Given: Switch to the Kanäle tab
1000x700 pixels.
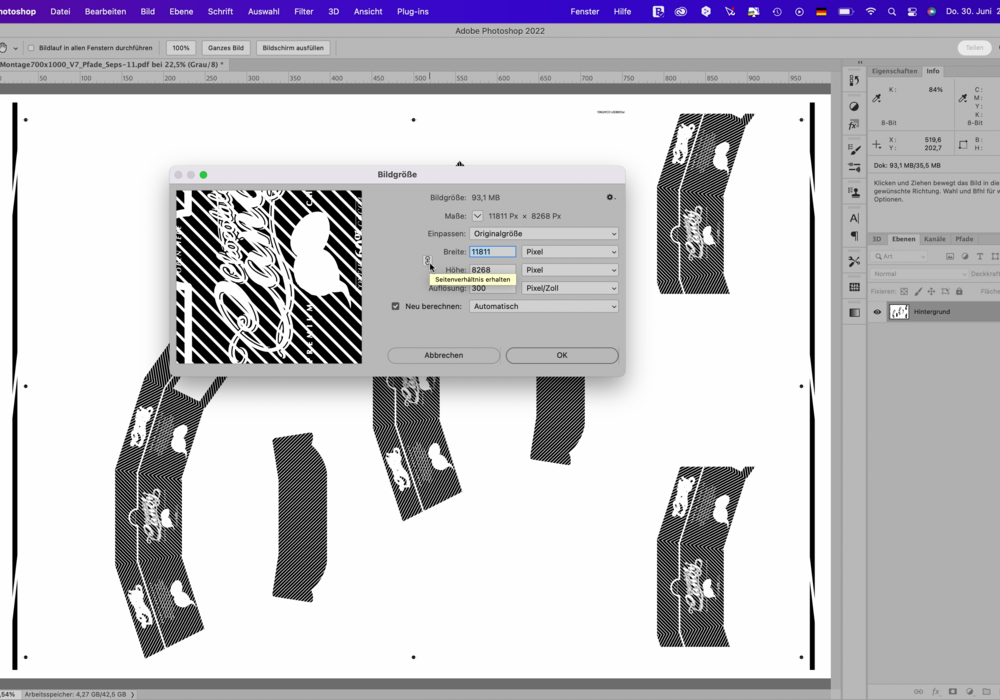Looking at the screenshot, I should click(934, 239).
